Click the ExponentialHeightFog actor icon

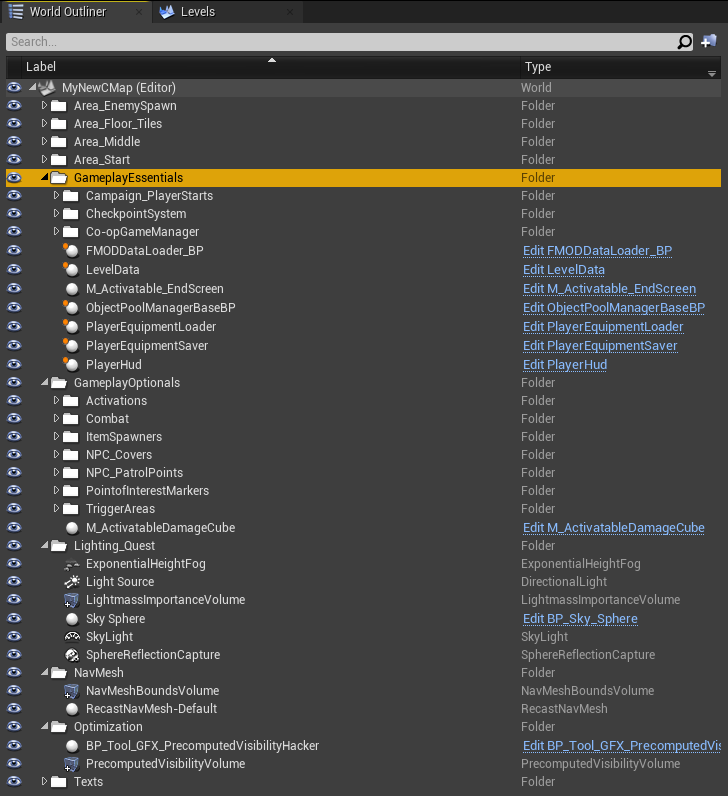coord(71,564)
